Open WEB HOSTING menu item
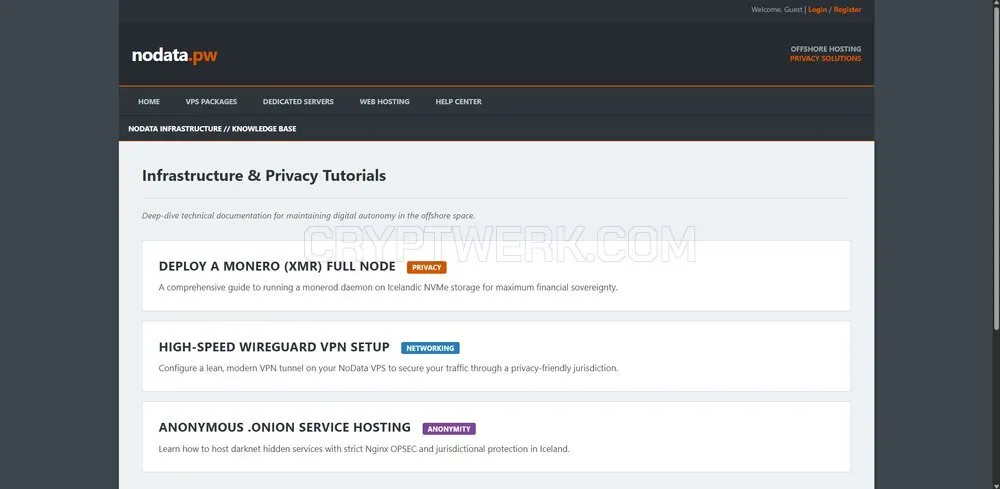 pos(384,101)
